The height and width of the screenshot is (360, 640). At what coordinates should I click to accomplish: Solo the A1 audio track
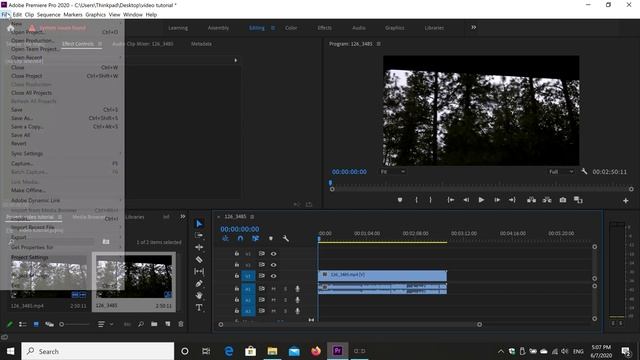pos(285,289)
